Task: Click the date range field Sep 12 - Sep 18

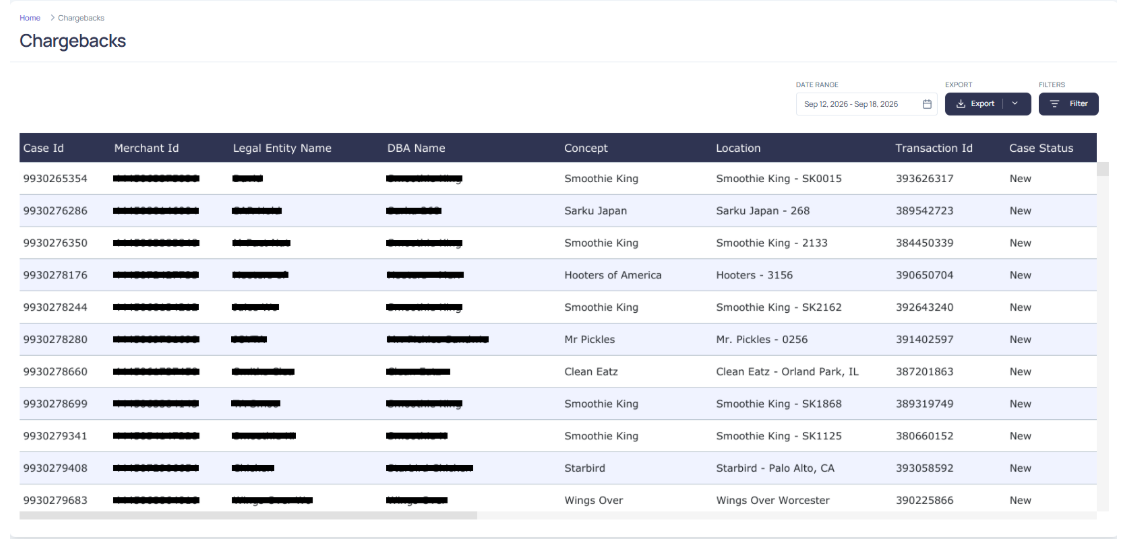Action: click(x=866, y=104)
